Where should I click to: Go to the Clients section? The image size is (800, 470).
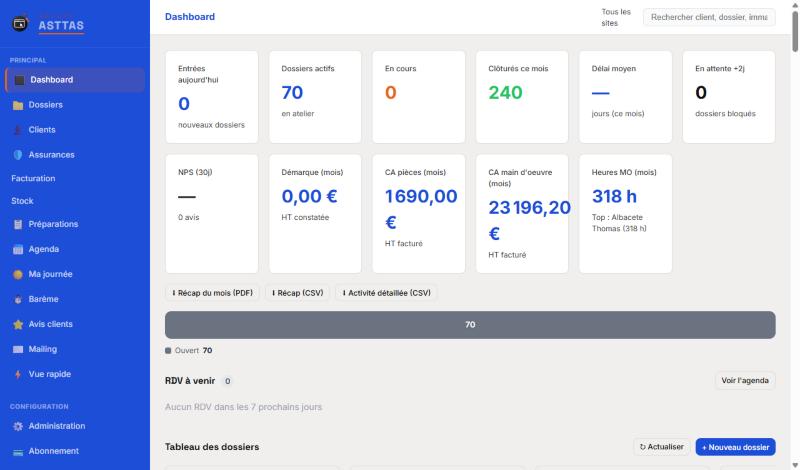click(x=74, y=130)
